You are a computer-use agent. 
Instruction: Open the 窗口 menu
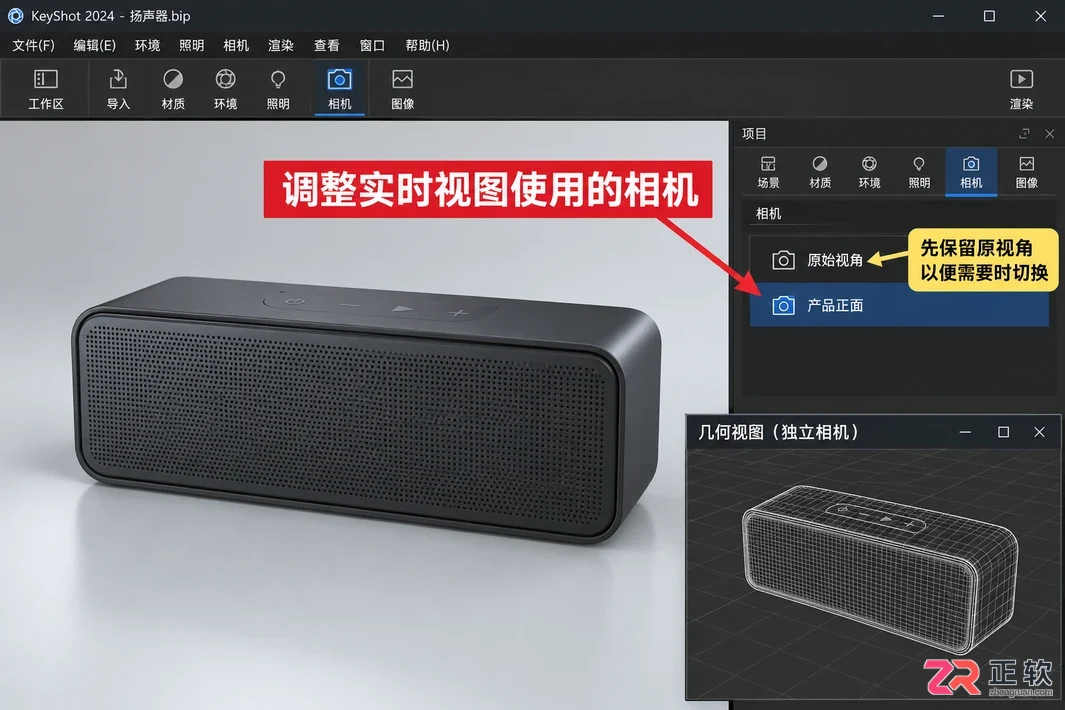pos(372,46)
